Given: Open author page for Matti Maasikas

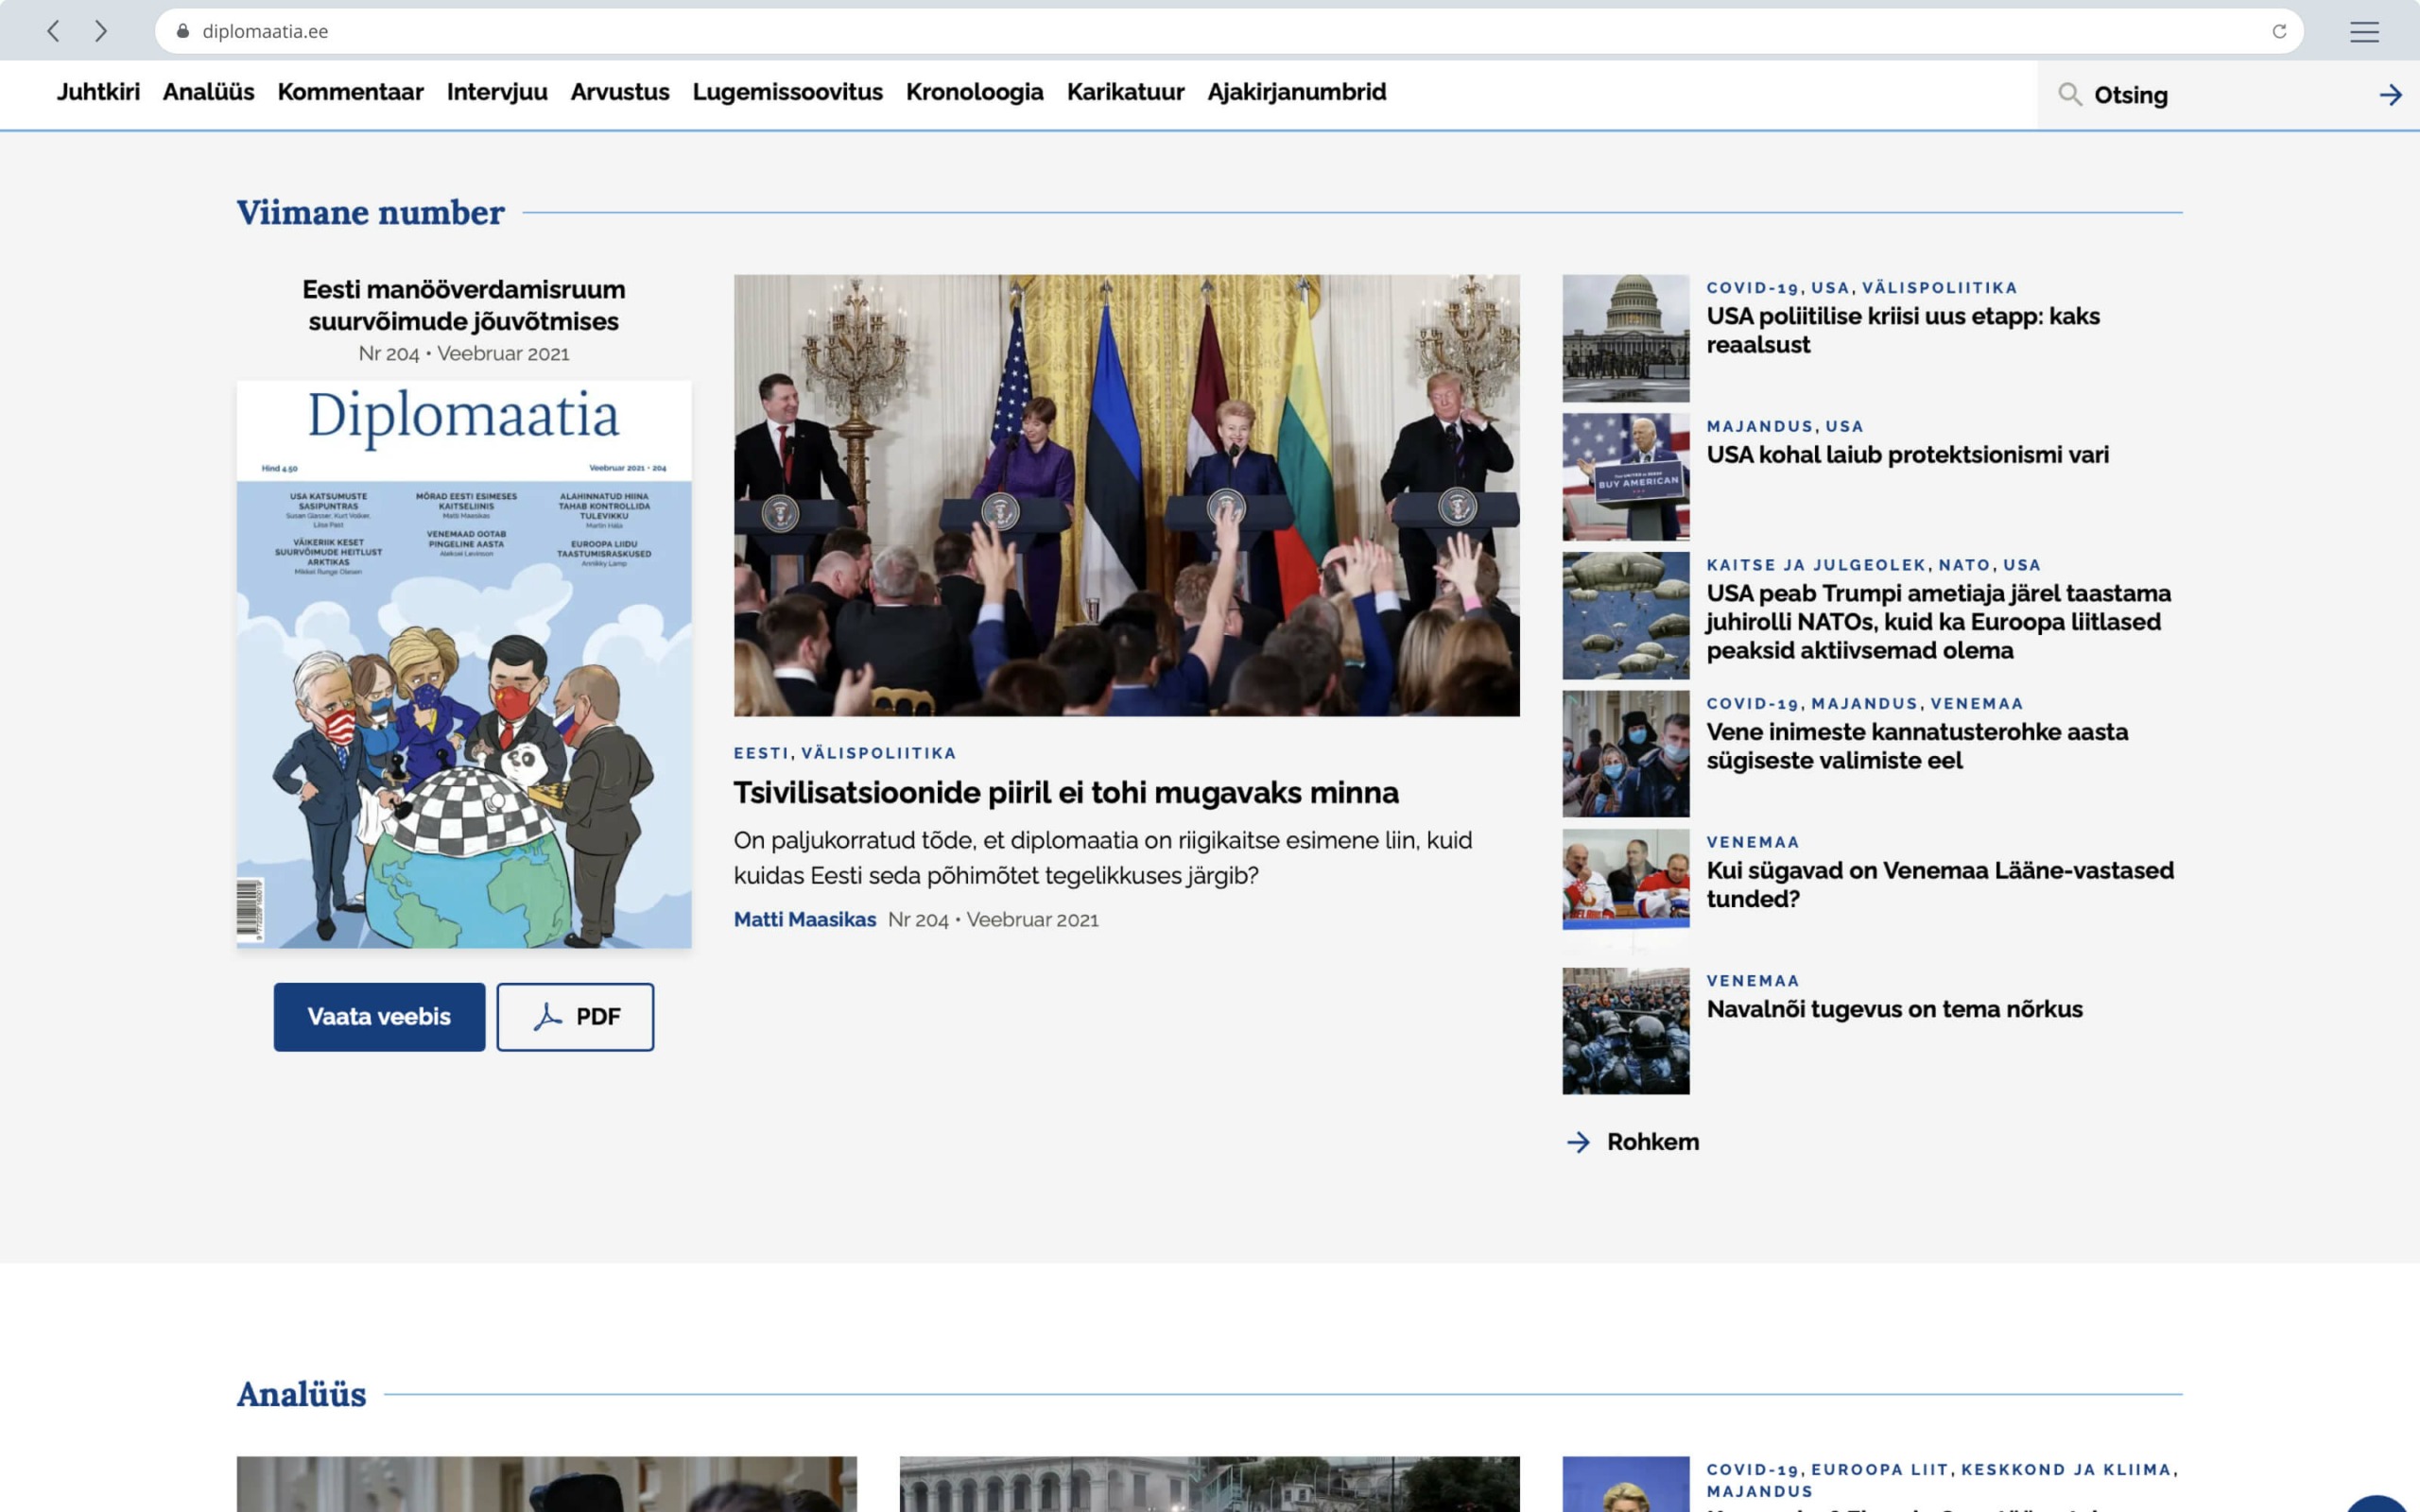Looking at the screenshot, I should 805,919.
